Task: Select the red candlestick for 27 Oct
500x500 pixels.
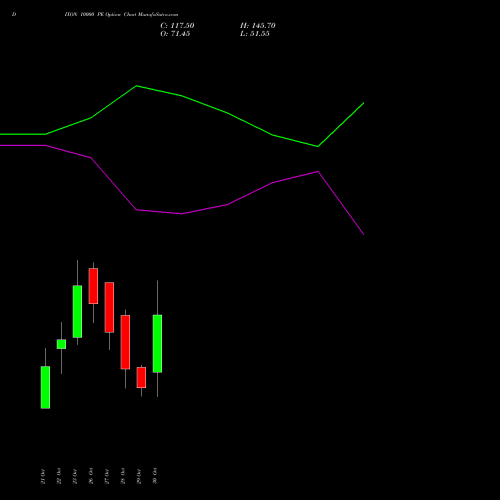Action: (109, 307)
